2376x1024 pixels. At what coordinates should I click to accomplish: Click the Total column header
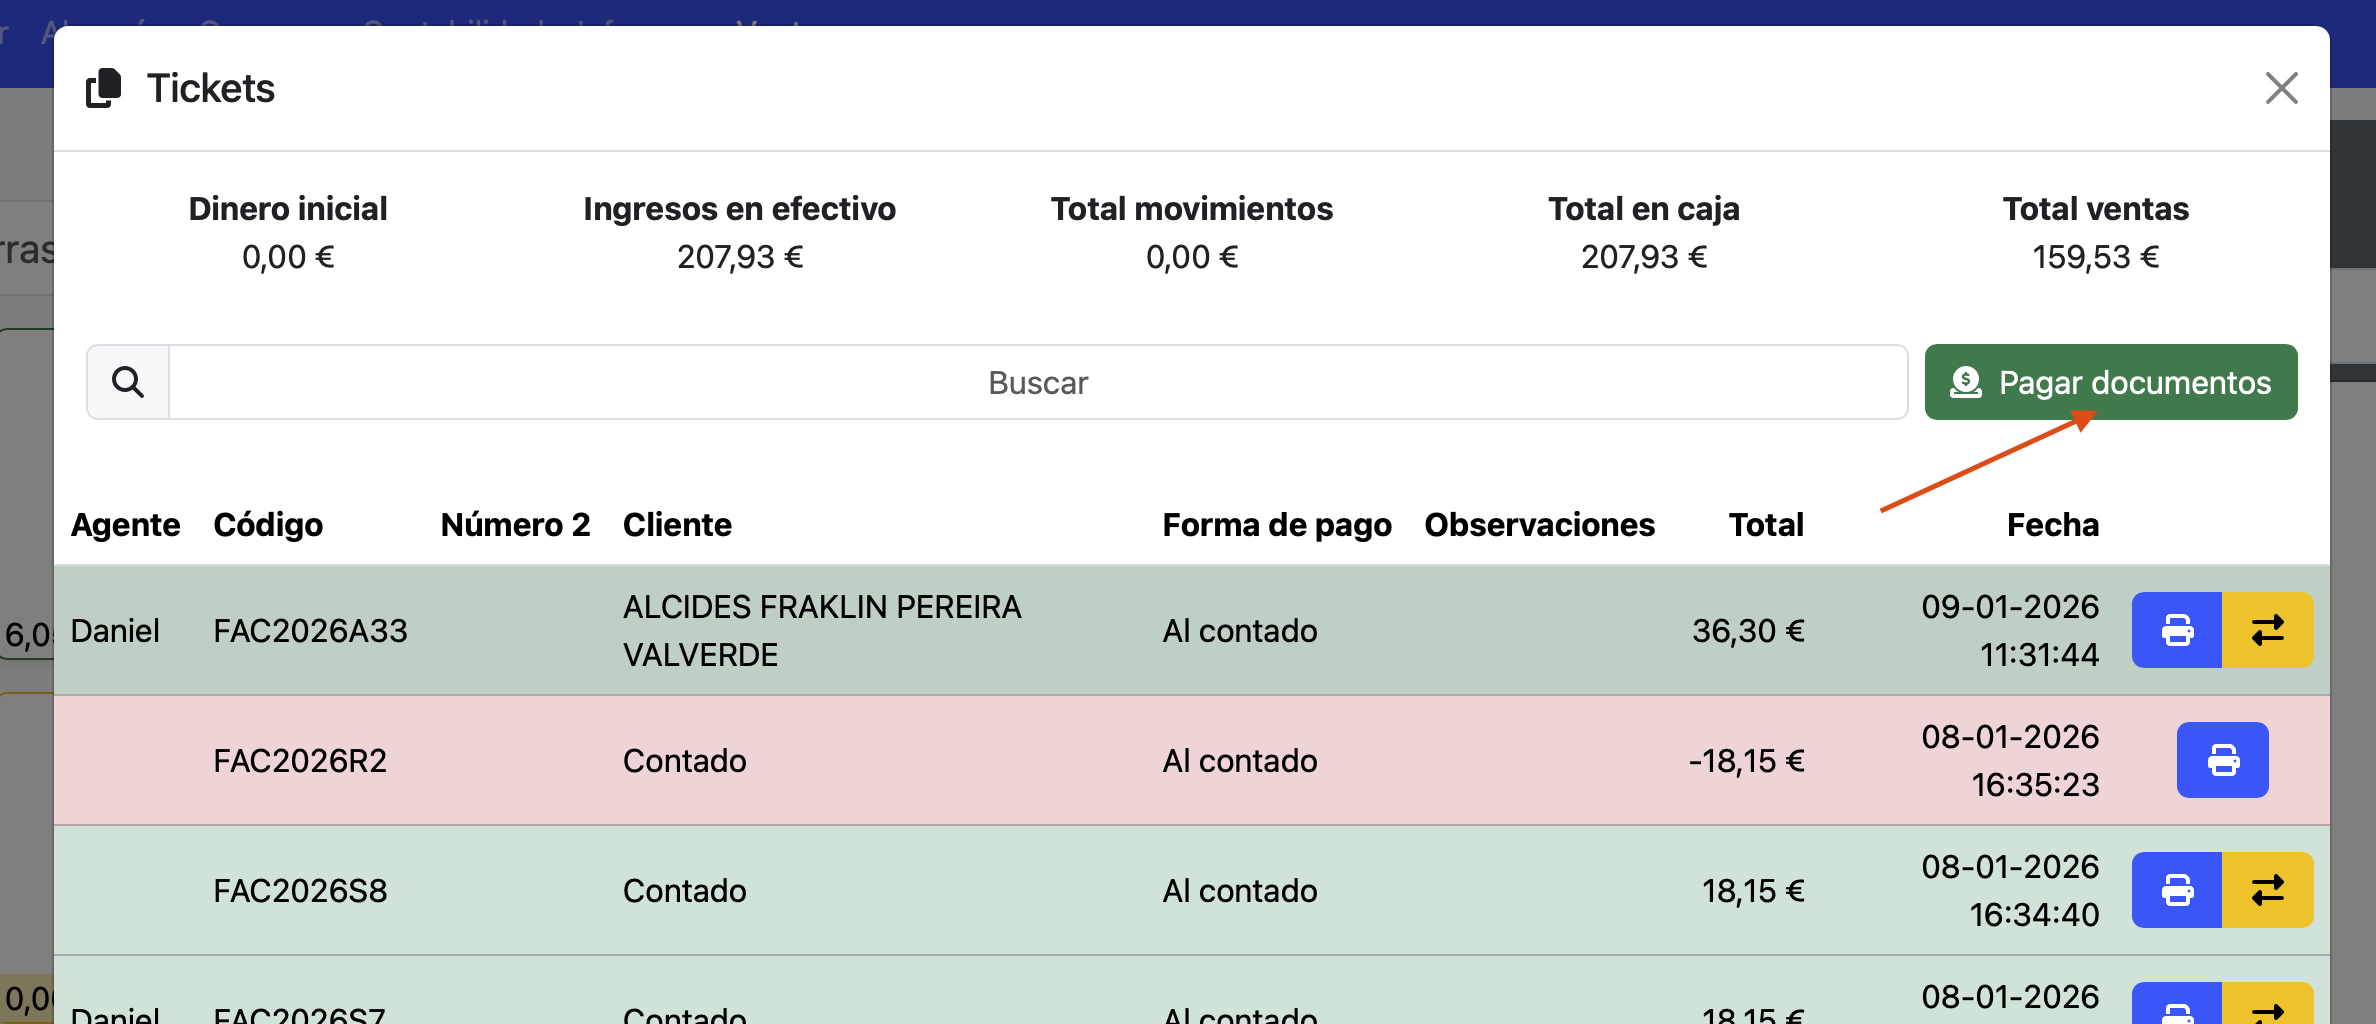(x=1765, y=524)
